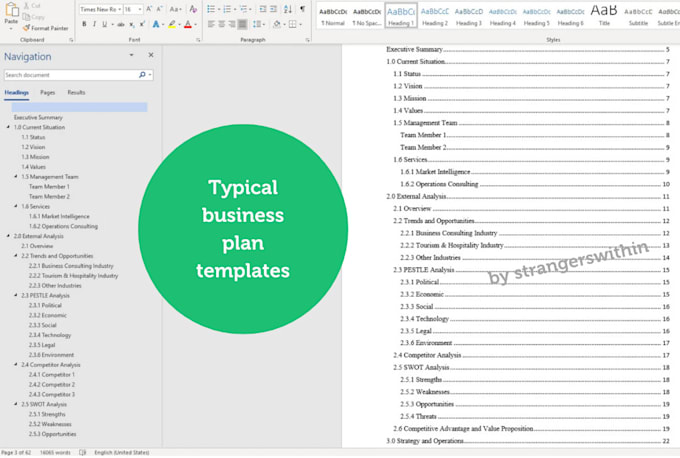Pick the yellow text highlight color
Viewport: 680px width, 458px height.
[172, 24]
